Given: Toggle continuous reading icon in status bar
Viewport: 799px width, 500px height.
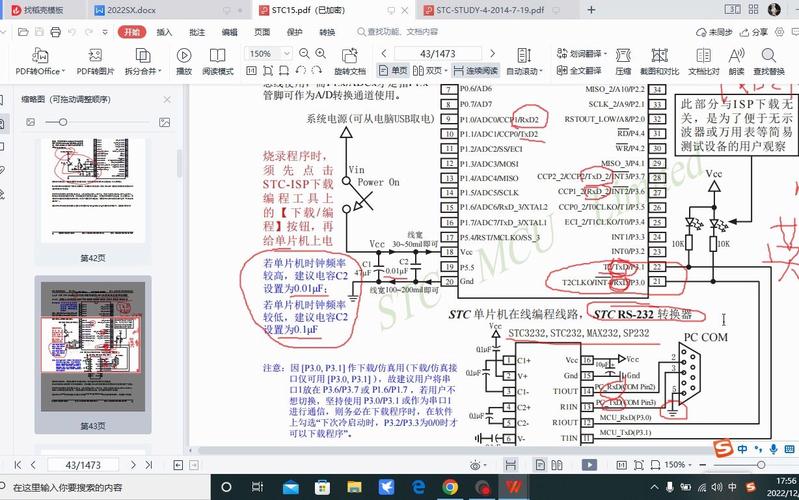Looking at the screenshot, I should click(x=510, y=465).
